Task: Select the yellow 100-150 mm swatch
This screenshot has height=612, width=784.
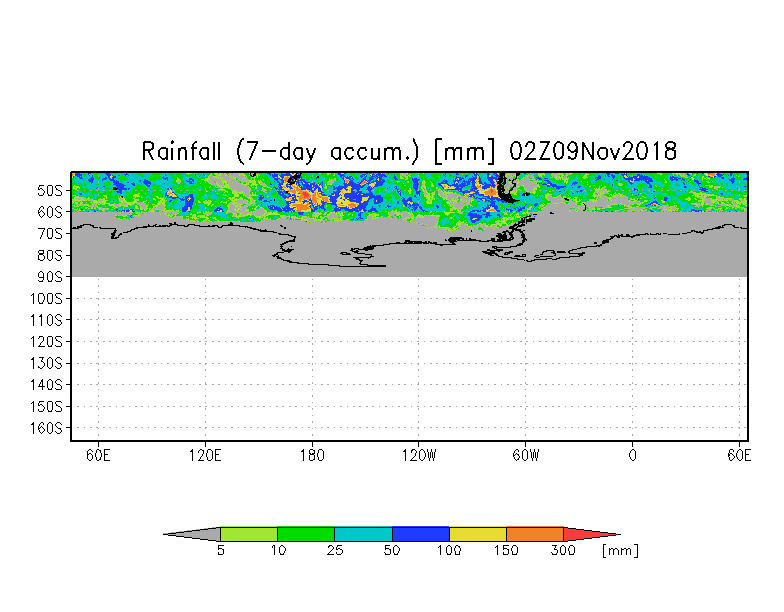Action: tap(478, 534)
